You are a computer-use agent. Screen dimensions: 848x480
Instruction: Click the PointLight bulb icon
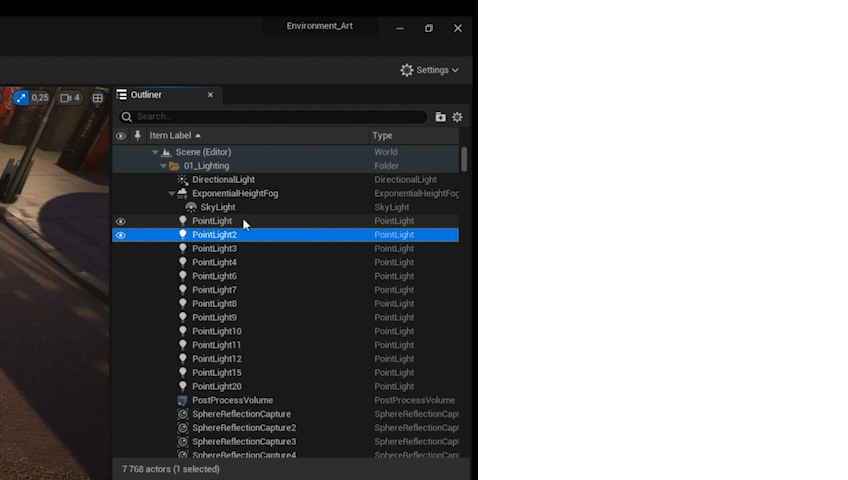pos(183,221)
